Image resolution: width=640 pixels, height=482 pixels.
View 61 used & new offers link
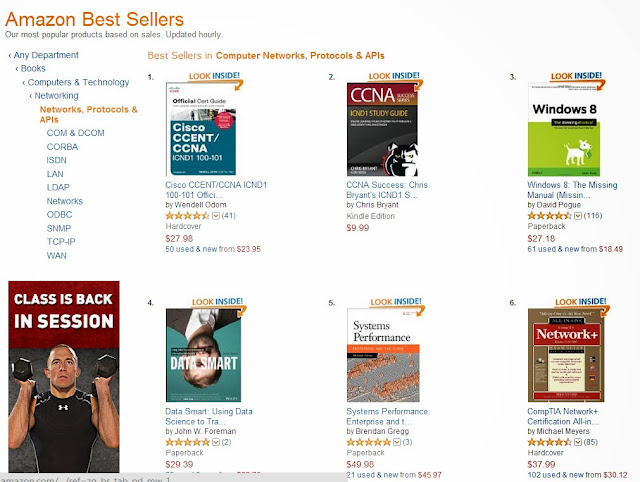(575, 249)
